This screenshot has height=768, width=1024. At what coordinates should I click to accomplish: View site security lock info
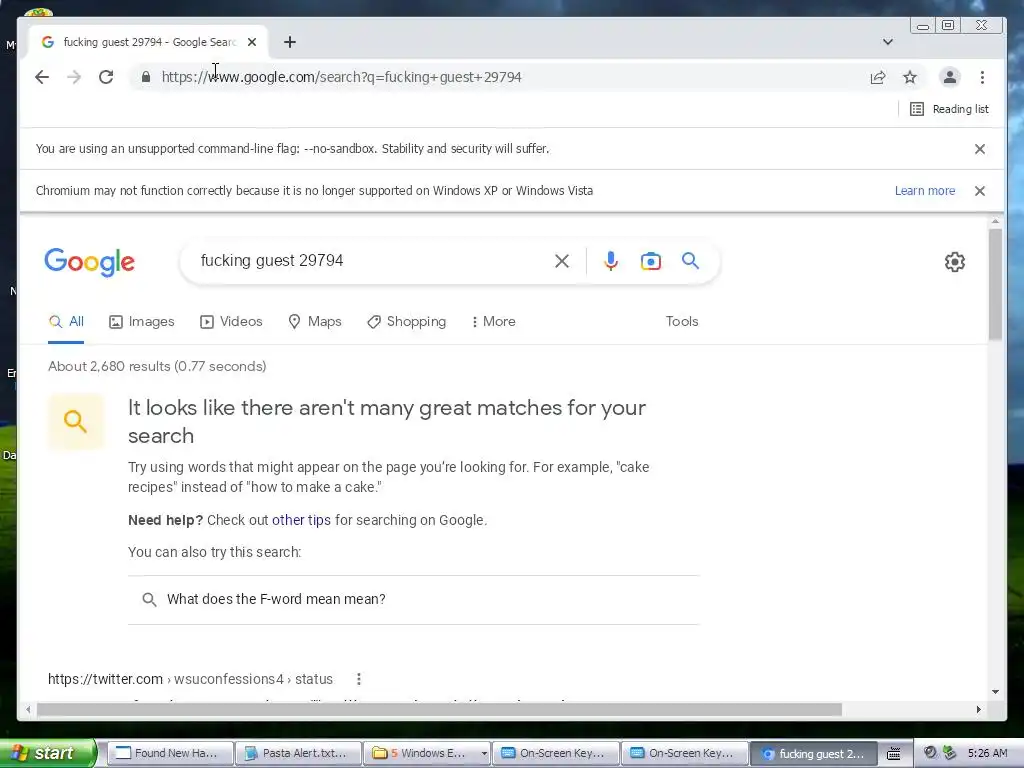146,77
